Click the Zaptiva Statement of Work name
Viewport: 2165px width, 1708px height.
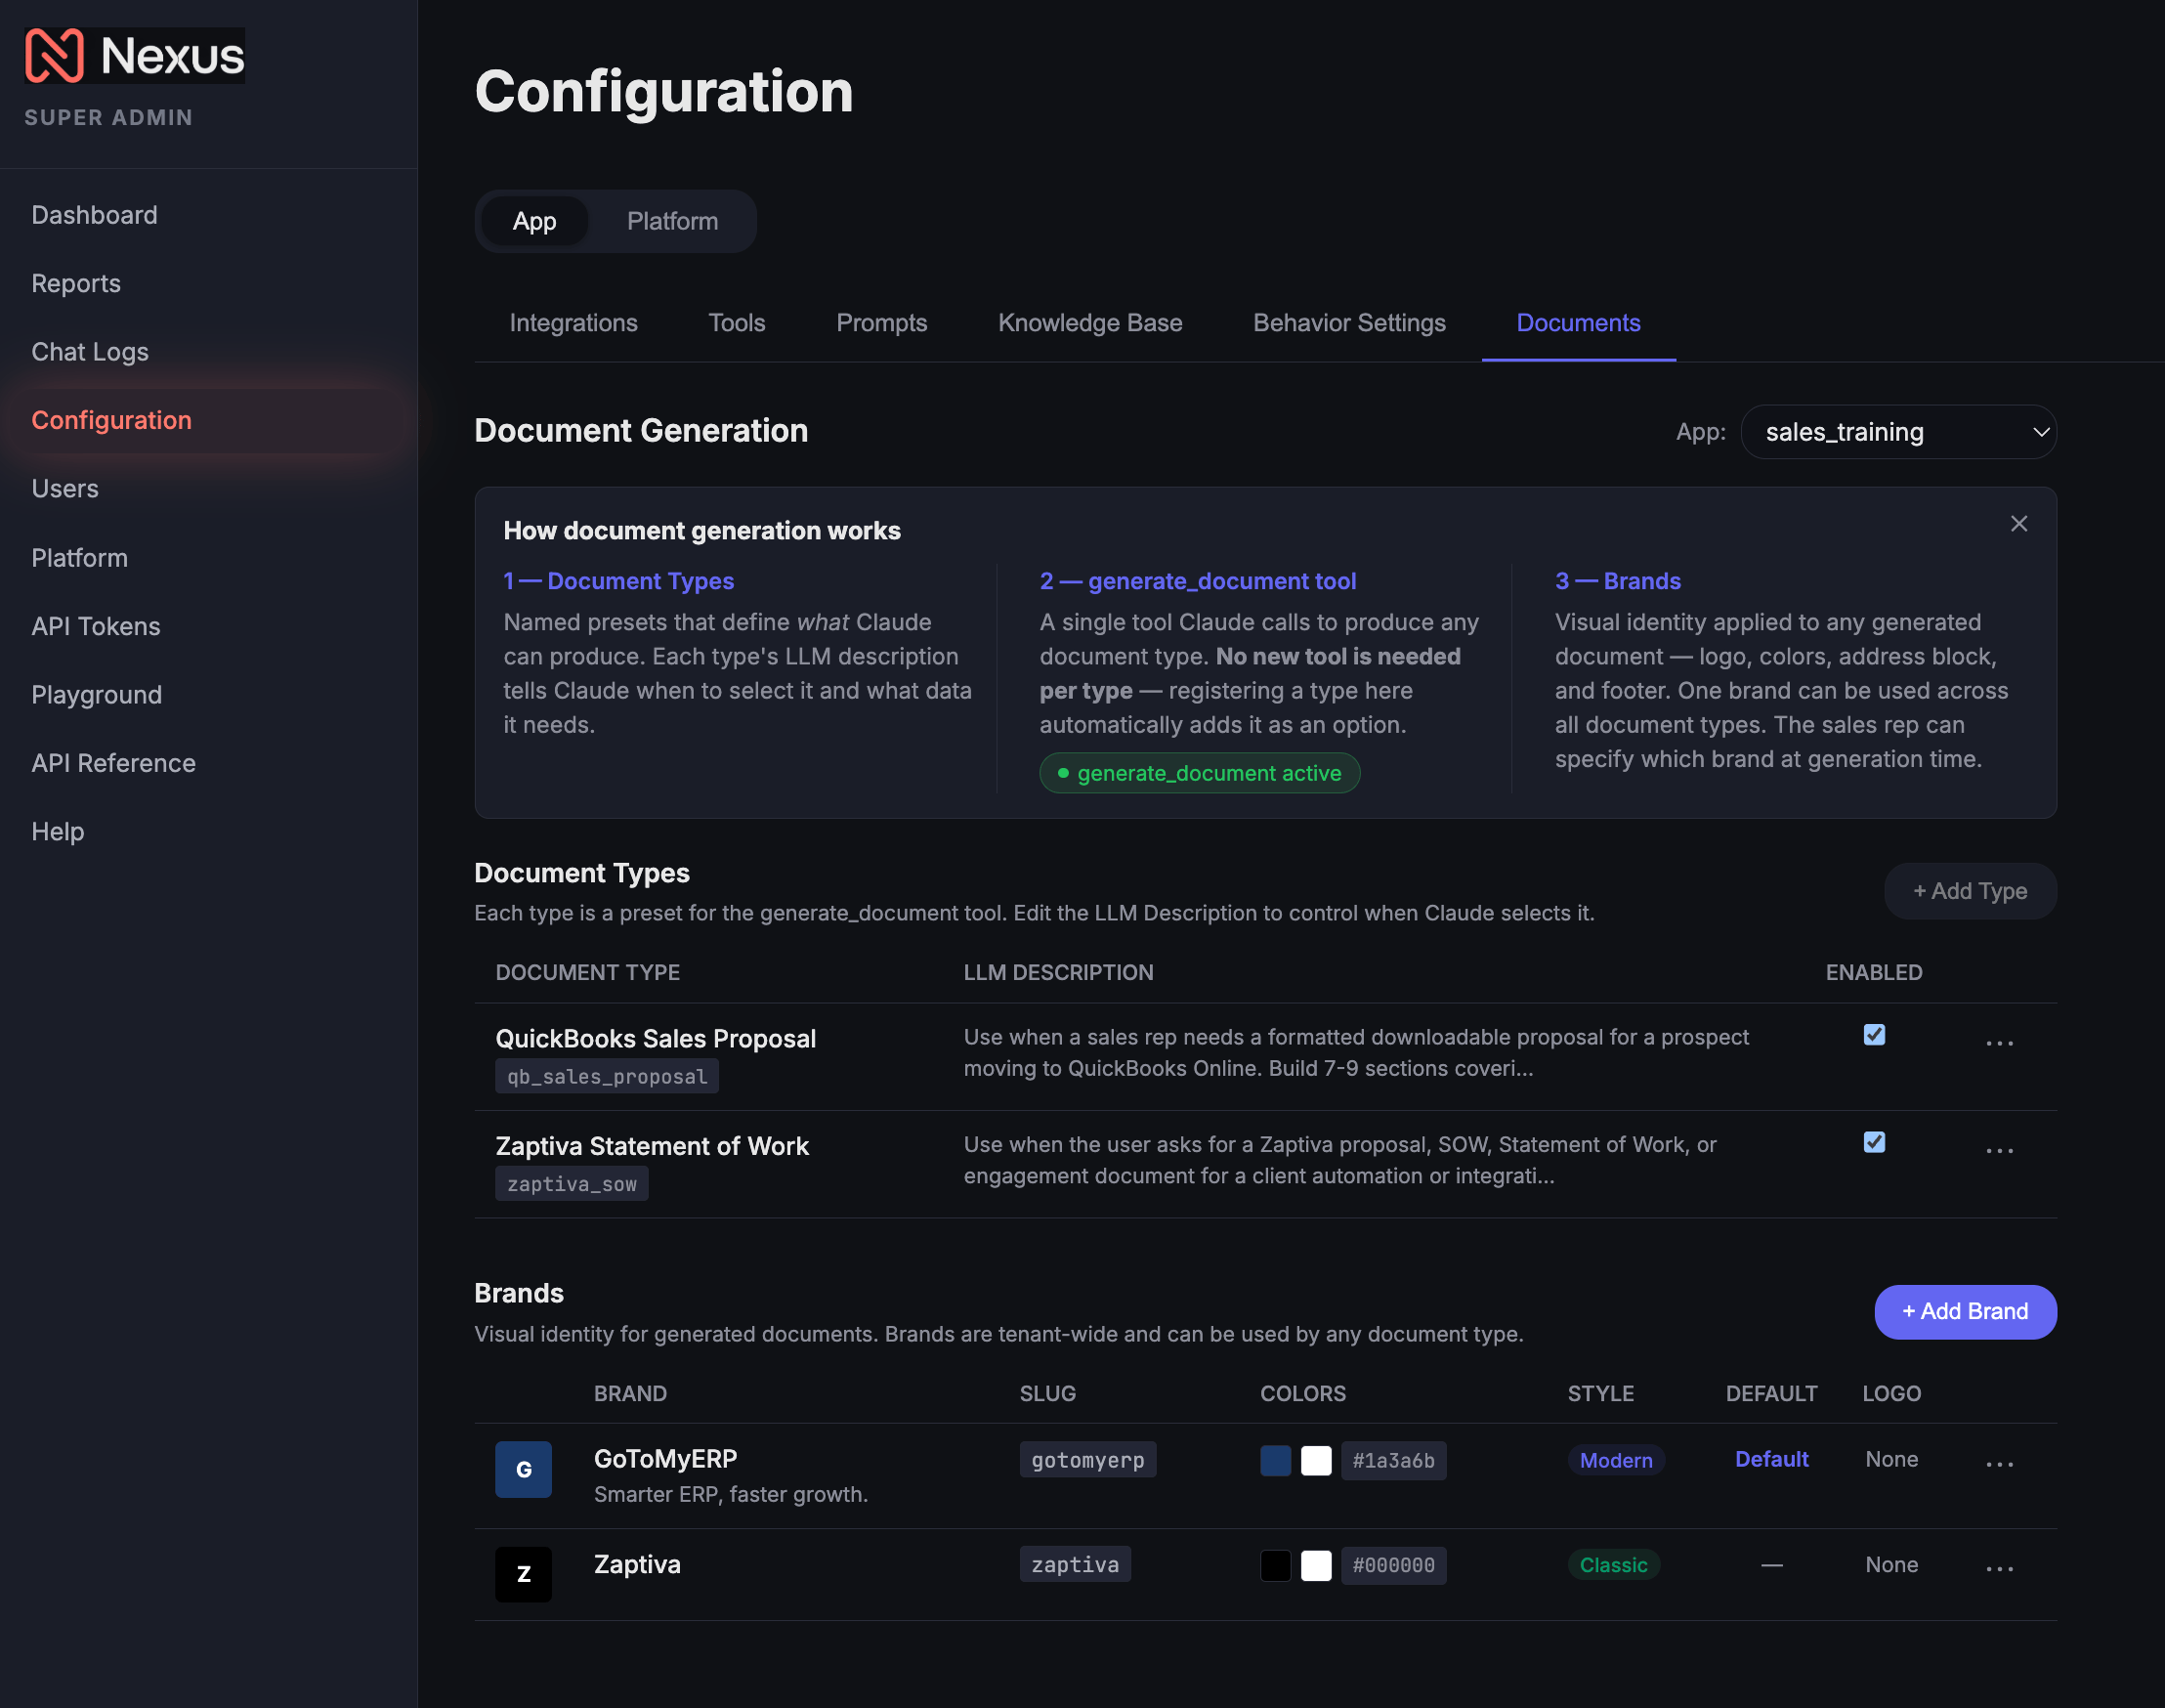(x=652, y=1146)
